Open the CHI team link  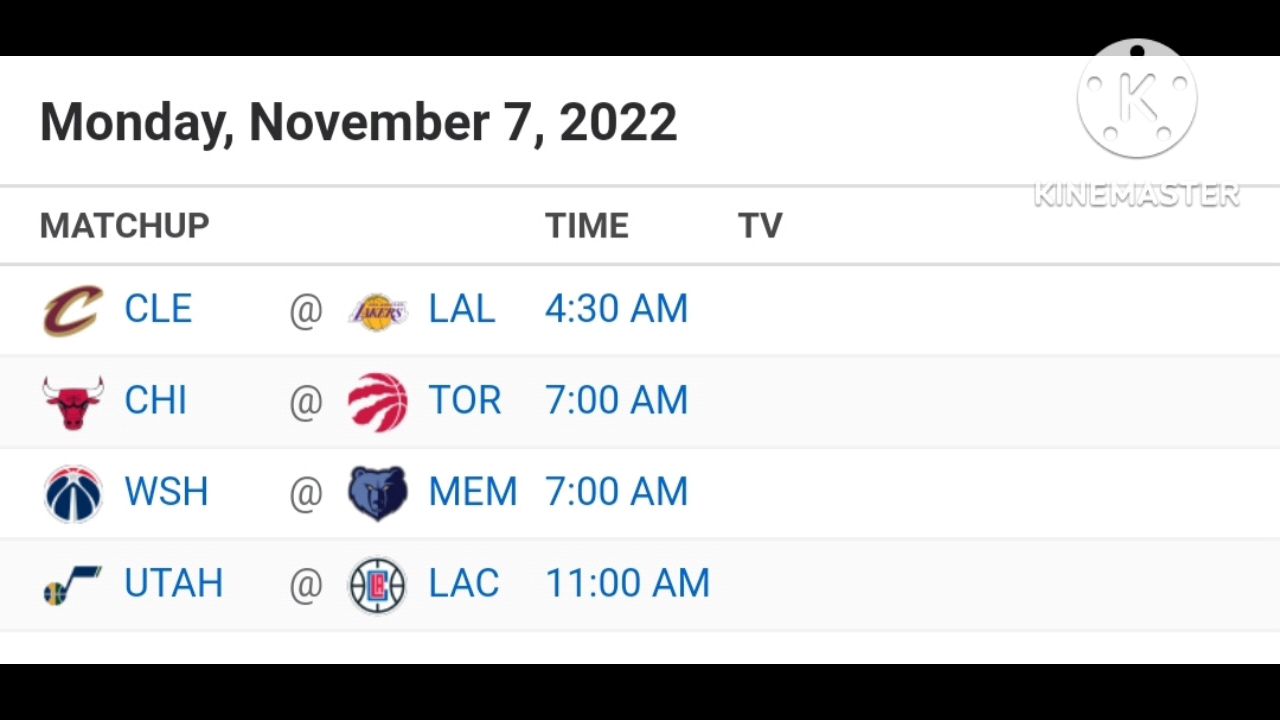click(x=155, y=401)
